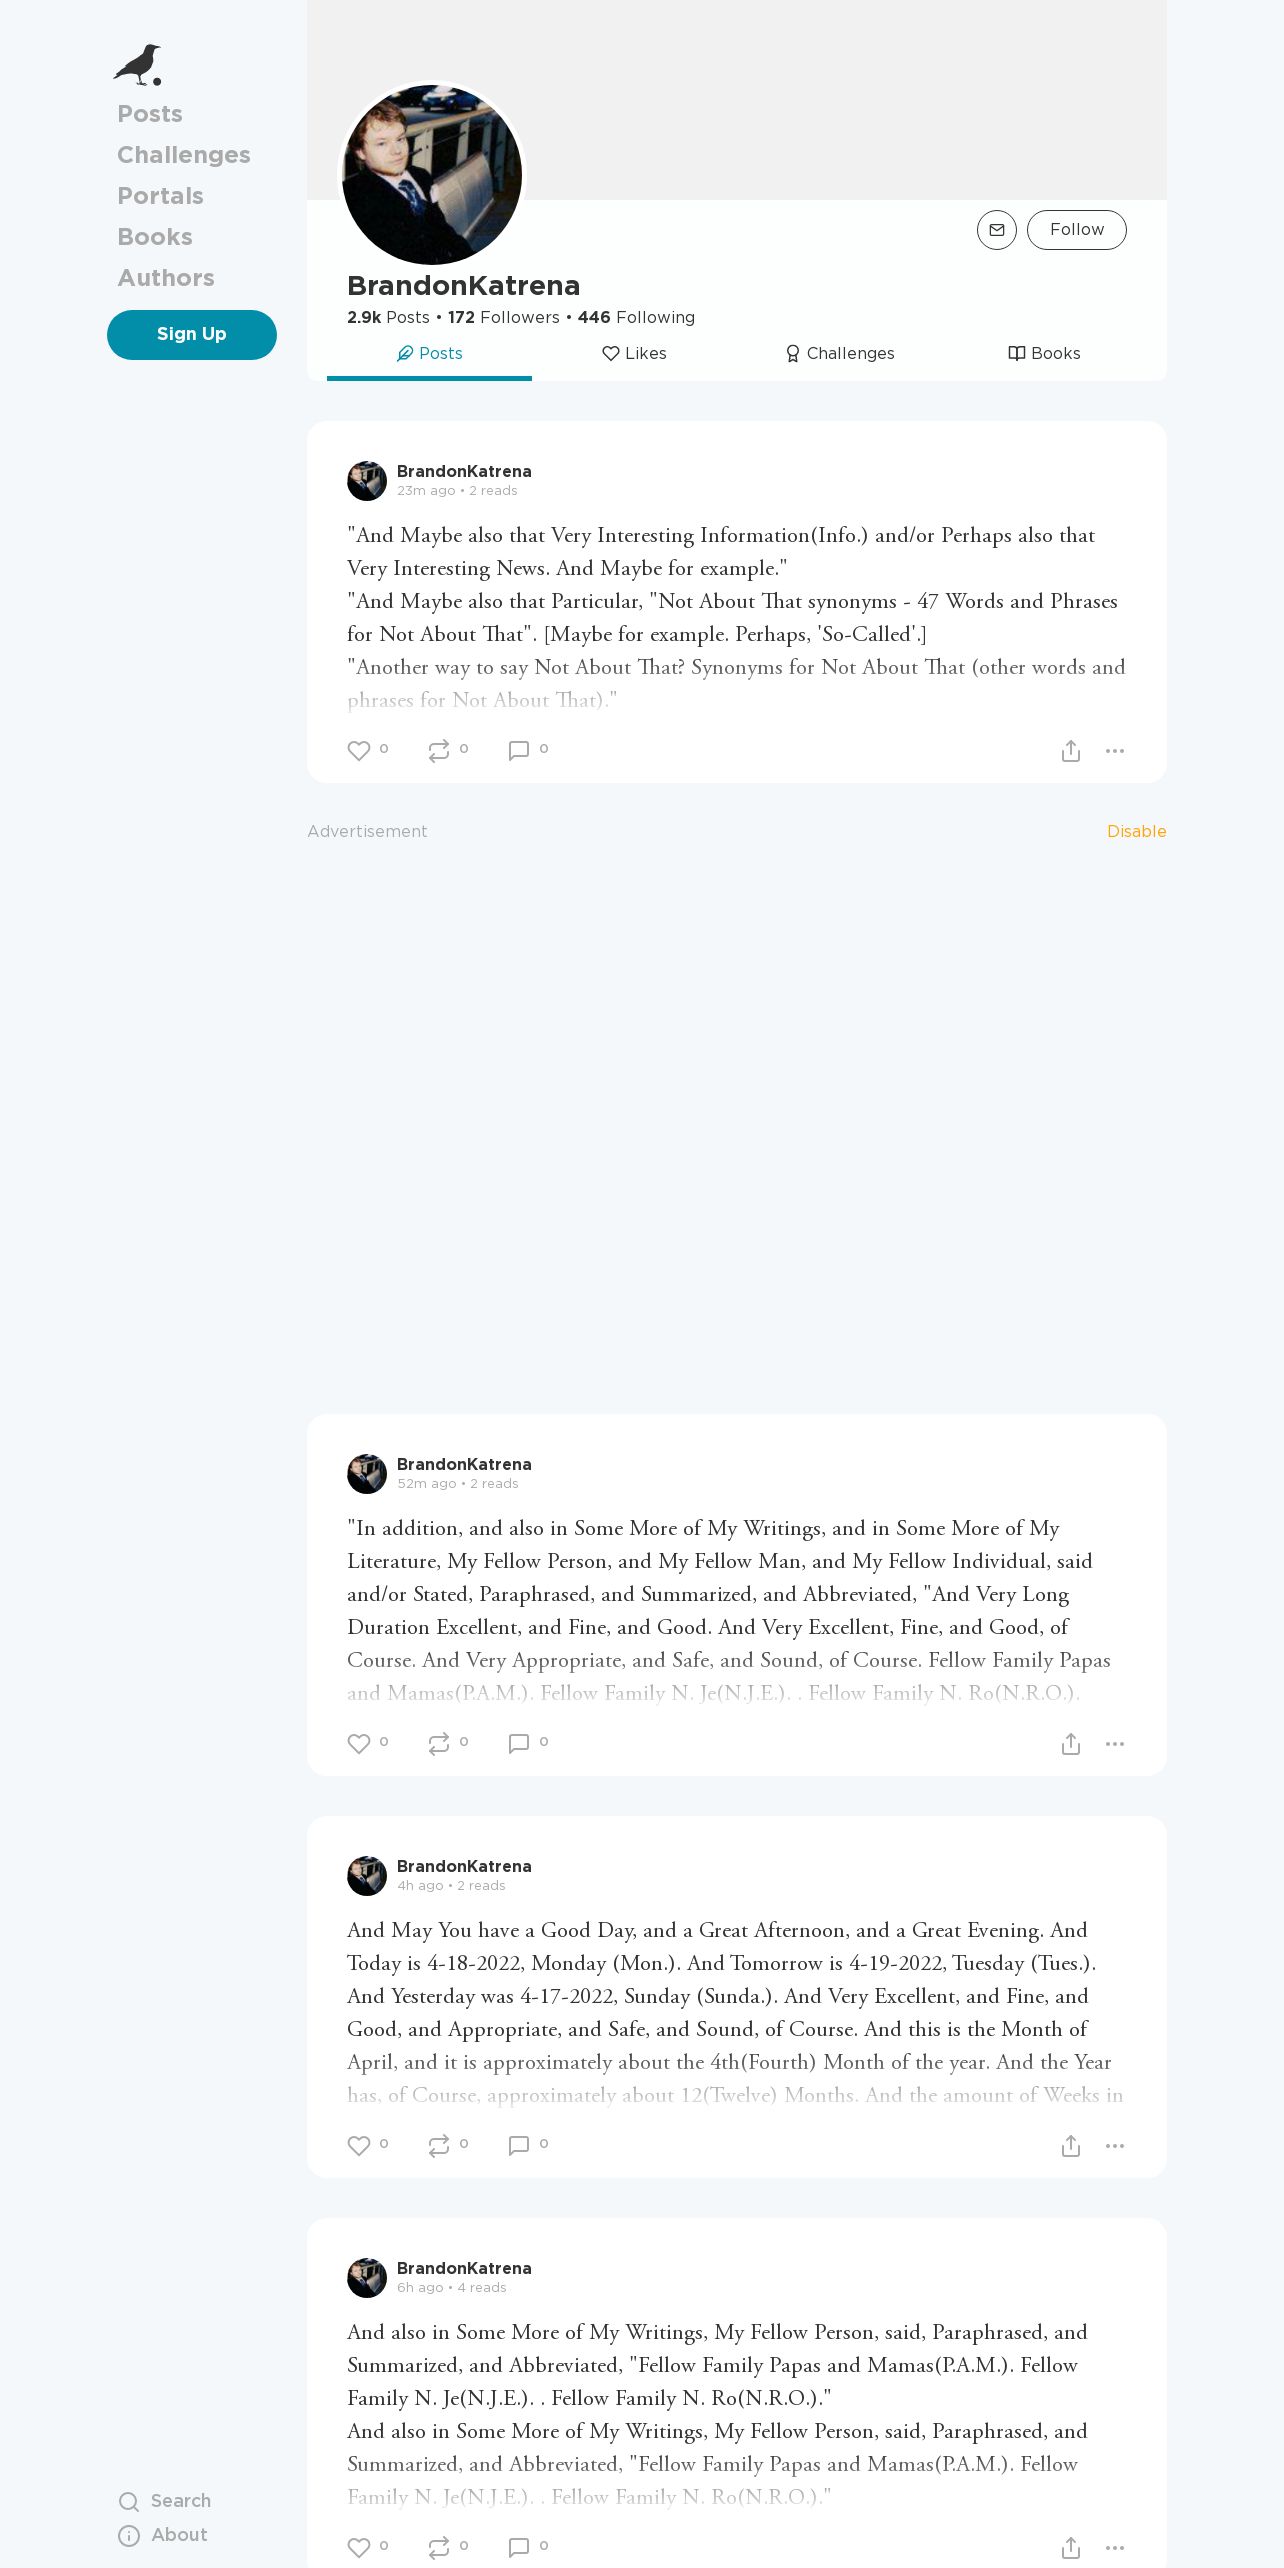1284x2568 pixels.
Task: Open more options on 23m ago post
Action: pos(1115,751)
